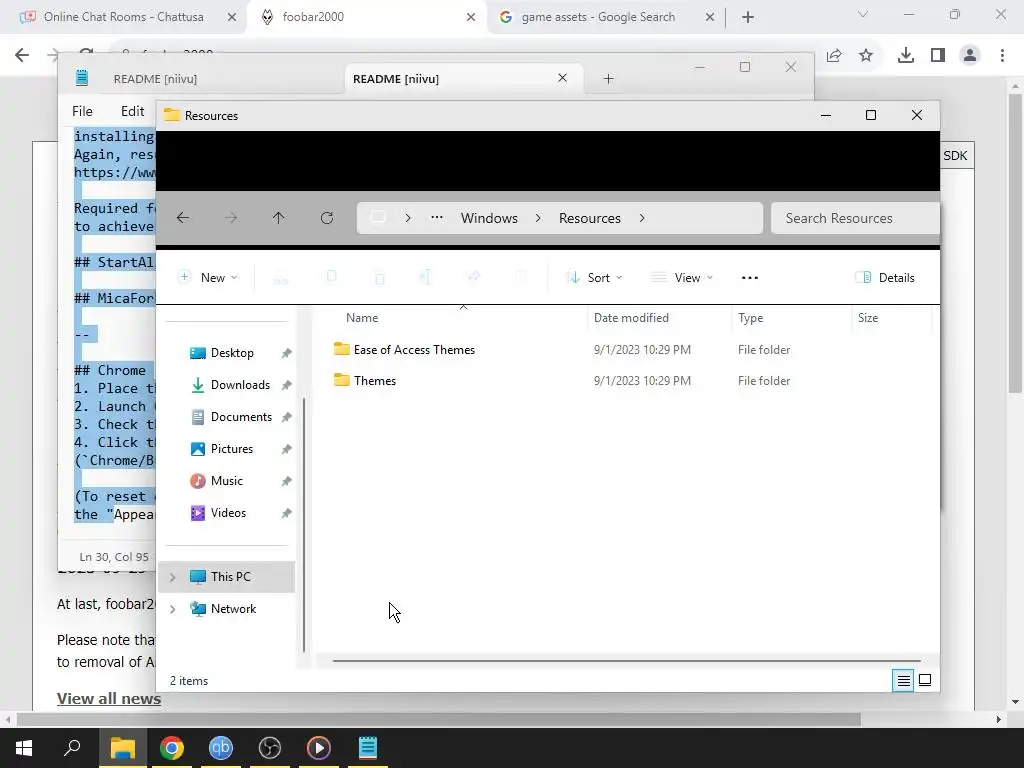This screenshot has height=768, width=1024.
Task: Open Documents in Explorer sidebar
Action: [x=241, y=417]
